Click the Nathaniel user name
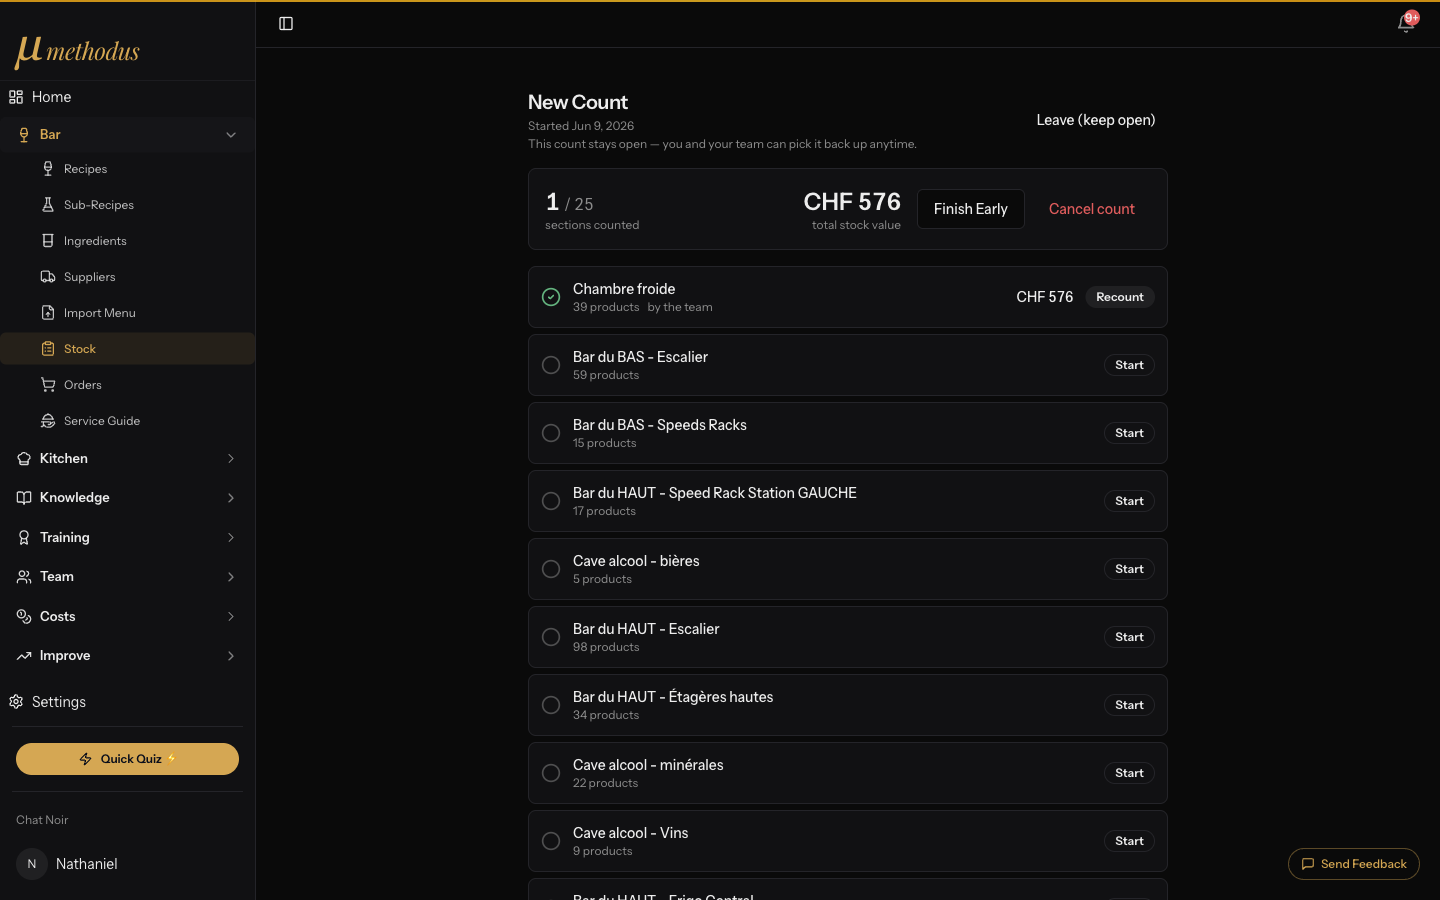The width and height of the screenshot is (1440, 900). [x=87, y=864]
